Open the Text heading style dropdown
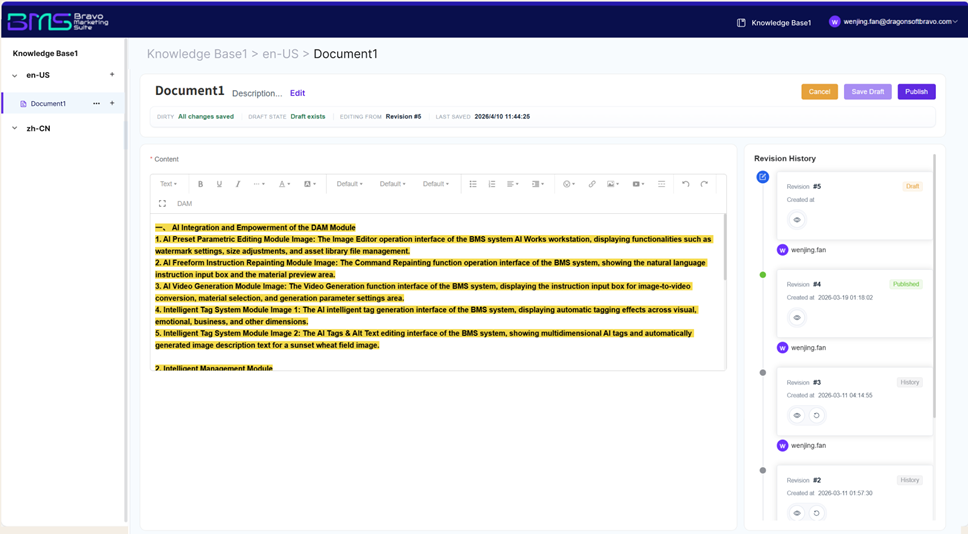 [x=168, y=184]
